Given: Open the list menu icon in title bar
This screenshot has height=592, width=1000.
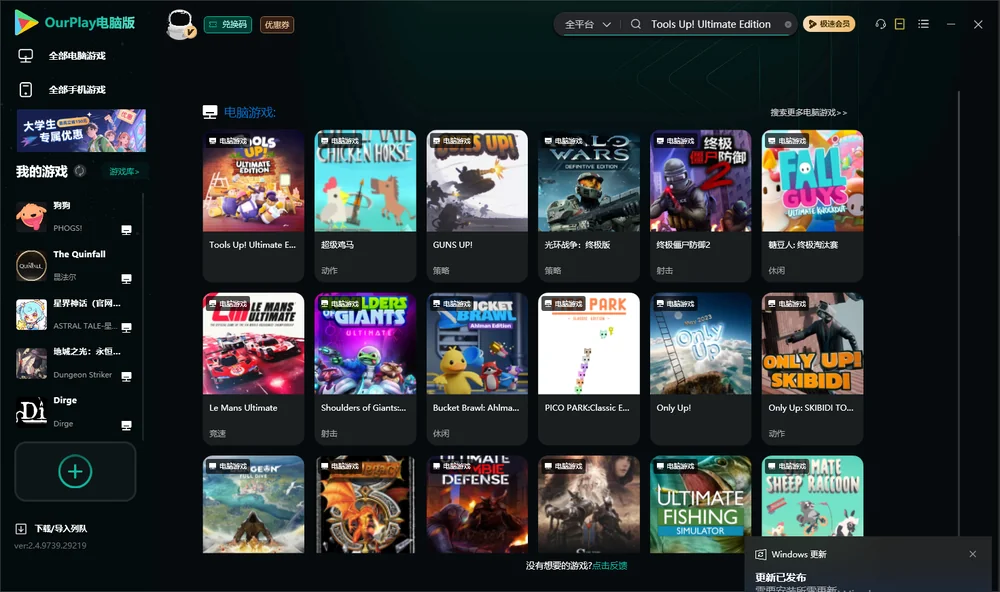Looking at the screenshot, I should point(923,24).
